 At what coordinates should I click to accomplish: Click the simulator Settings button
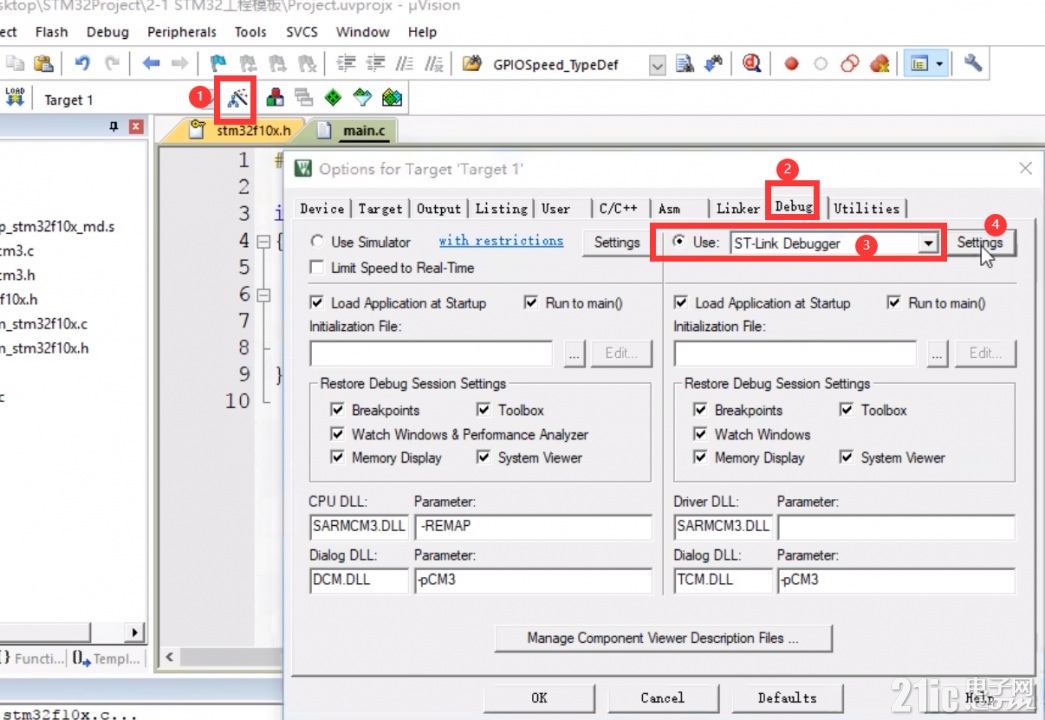(616, 243)
